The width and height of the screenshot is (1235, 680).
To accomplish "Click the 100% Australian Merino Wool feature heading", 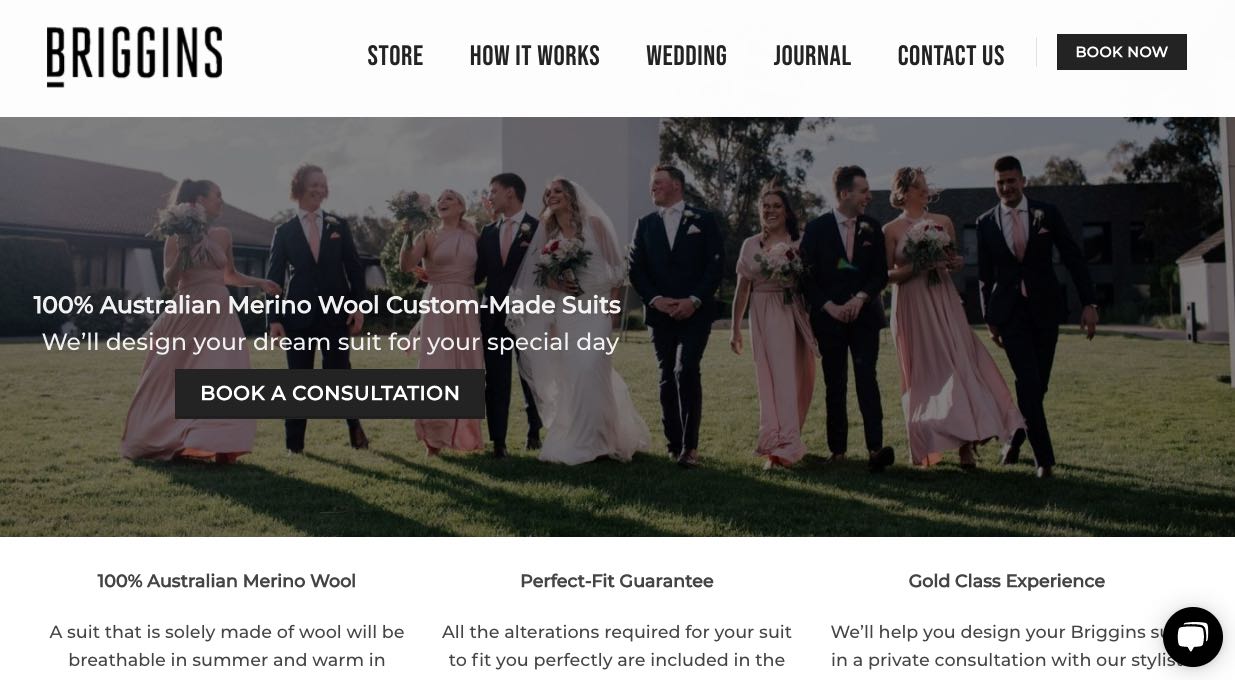I will [x=227, y=581].
